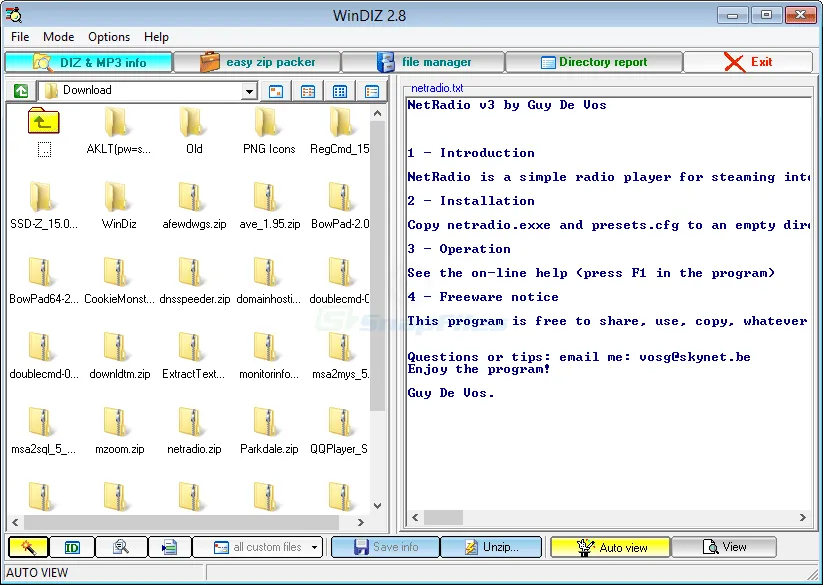Click file list vertical scrollbar up arrow
Viewport: 823px width, 585px height.
point(377,113)
